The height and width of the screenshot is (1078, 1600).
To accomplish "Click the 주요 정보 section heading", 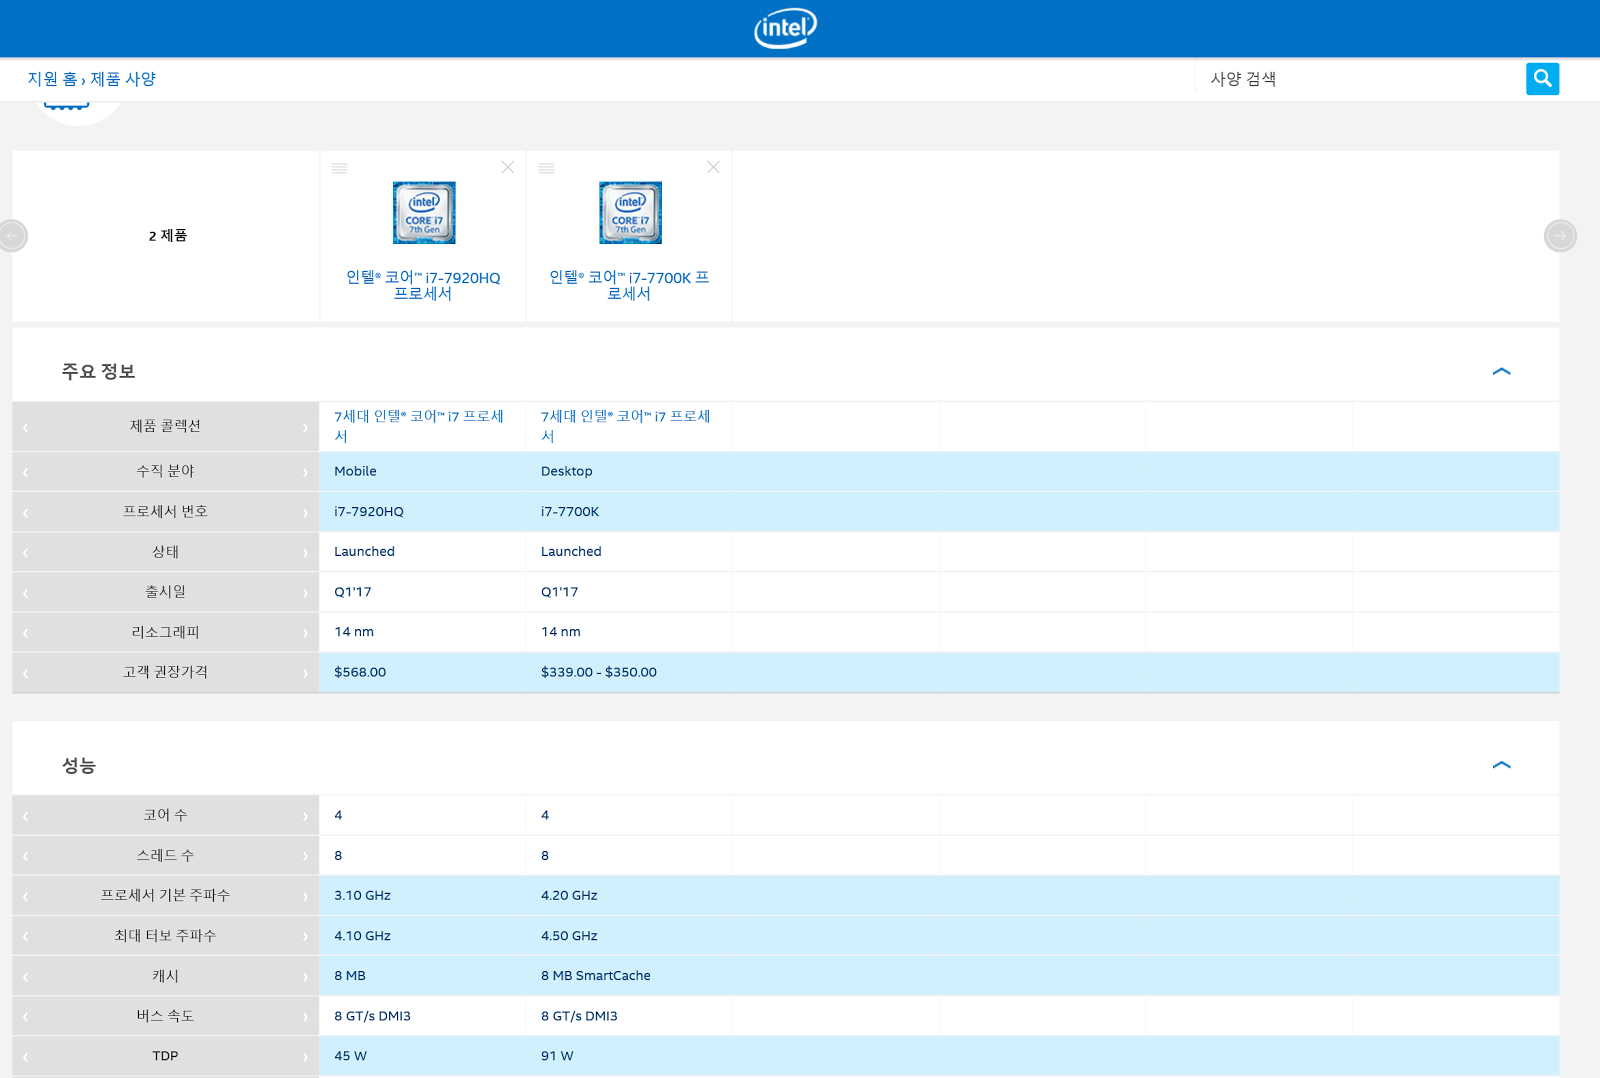I will 98,371.
